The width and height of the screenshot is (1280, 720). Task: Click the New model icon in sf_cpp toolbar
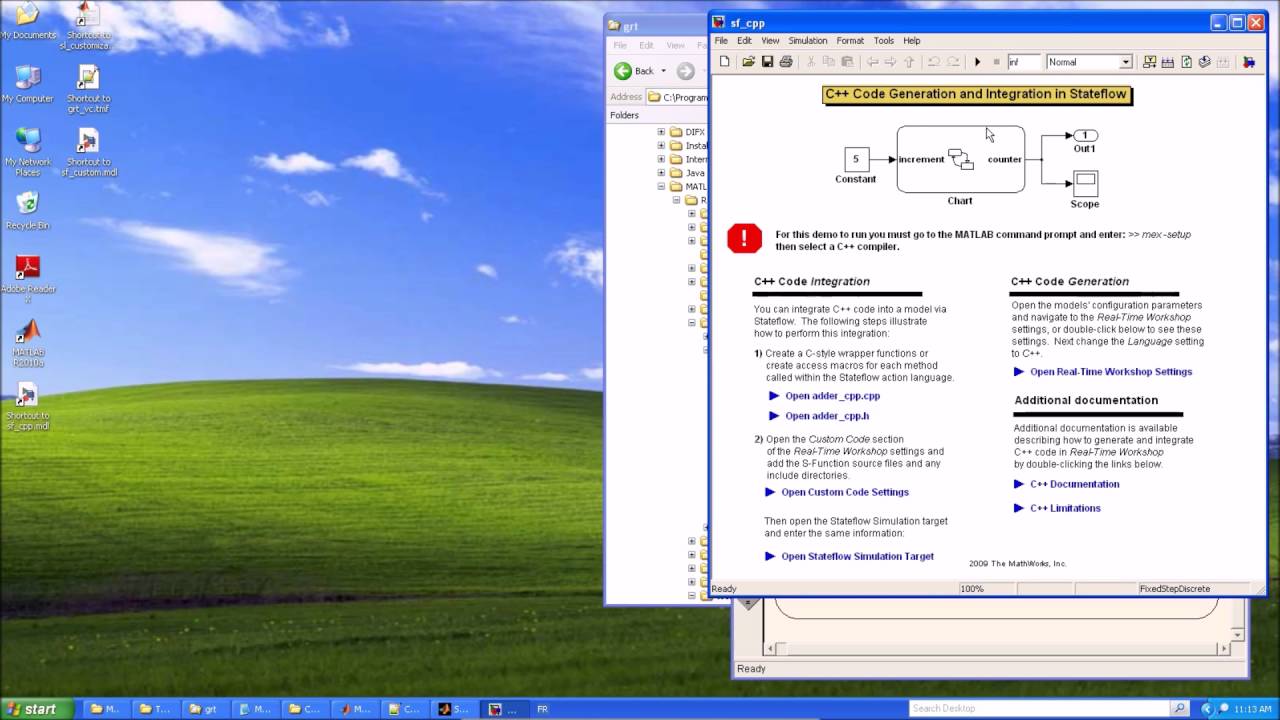tap(725, 62)
